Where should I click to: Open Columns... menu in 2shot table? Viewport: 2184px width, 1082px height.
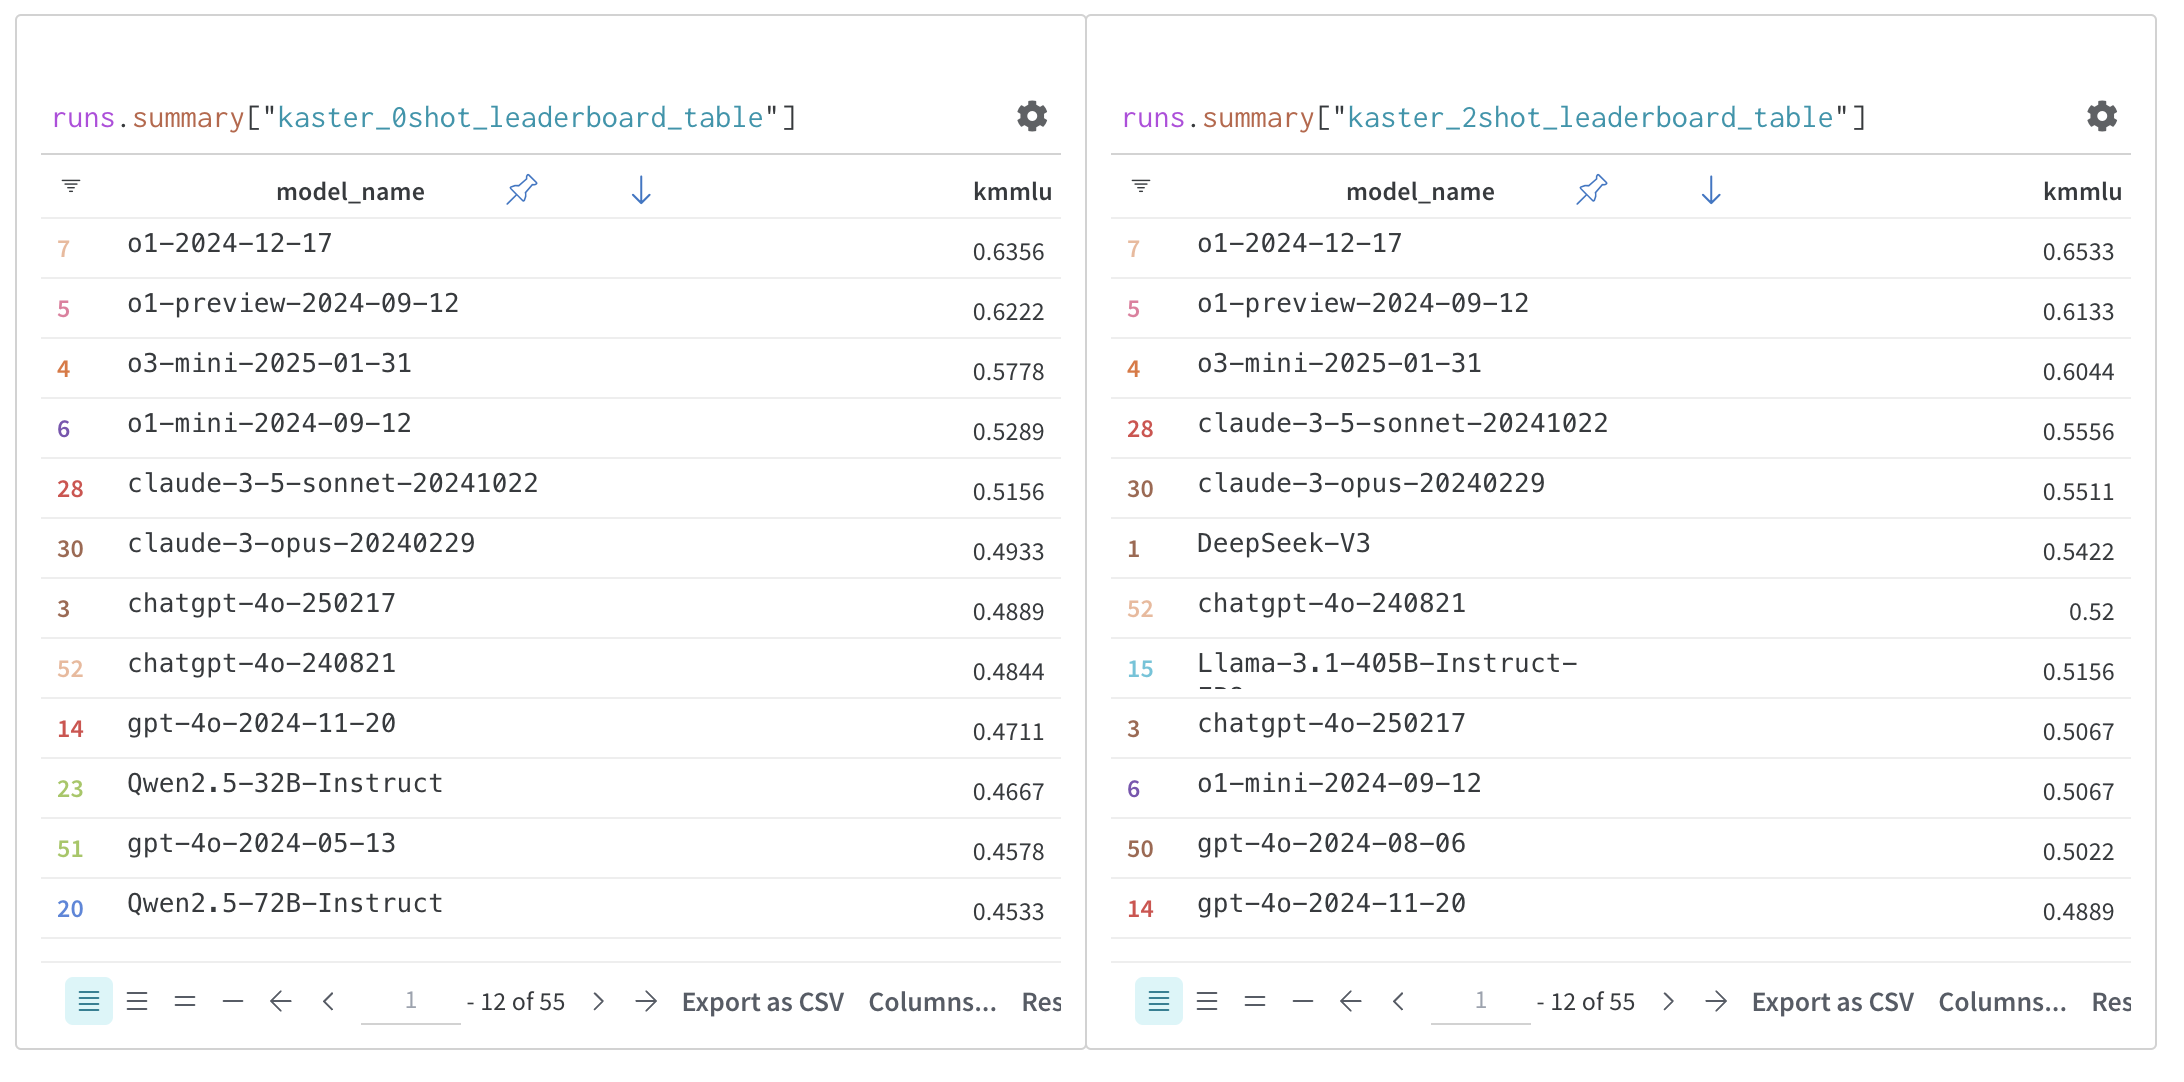(2002, 1002)
